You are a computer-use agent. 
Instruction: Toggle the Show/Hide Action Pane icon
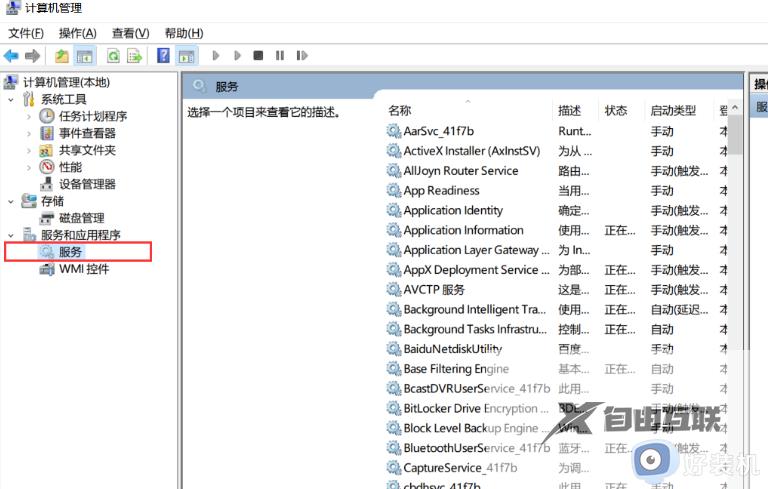(x=187, y=56)
